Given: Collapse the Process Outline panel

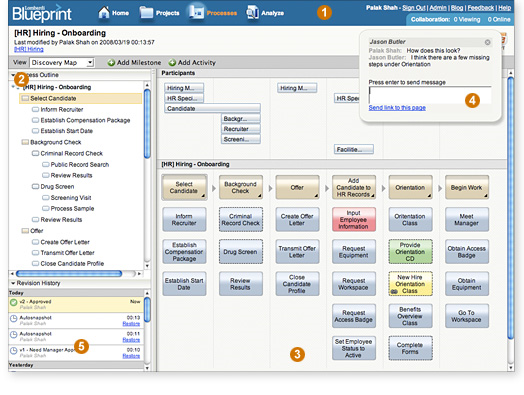Looking at the screenshot, I should 13,75.
